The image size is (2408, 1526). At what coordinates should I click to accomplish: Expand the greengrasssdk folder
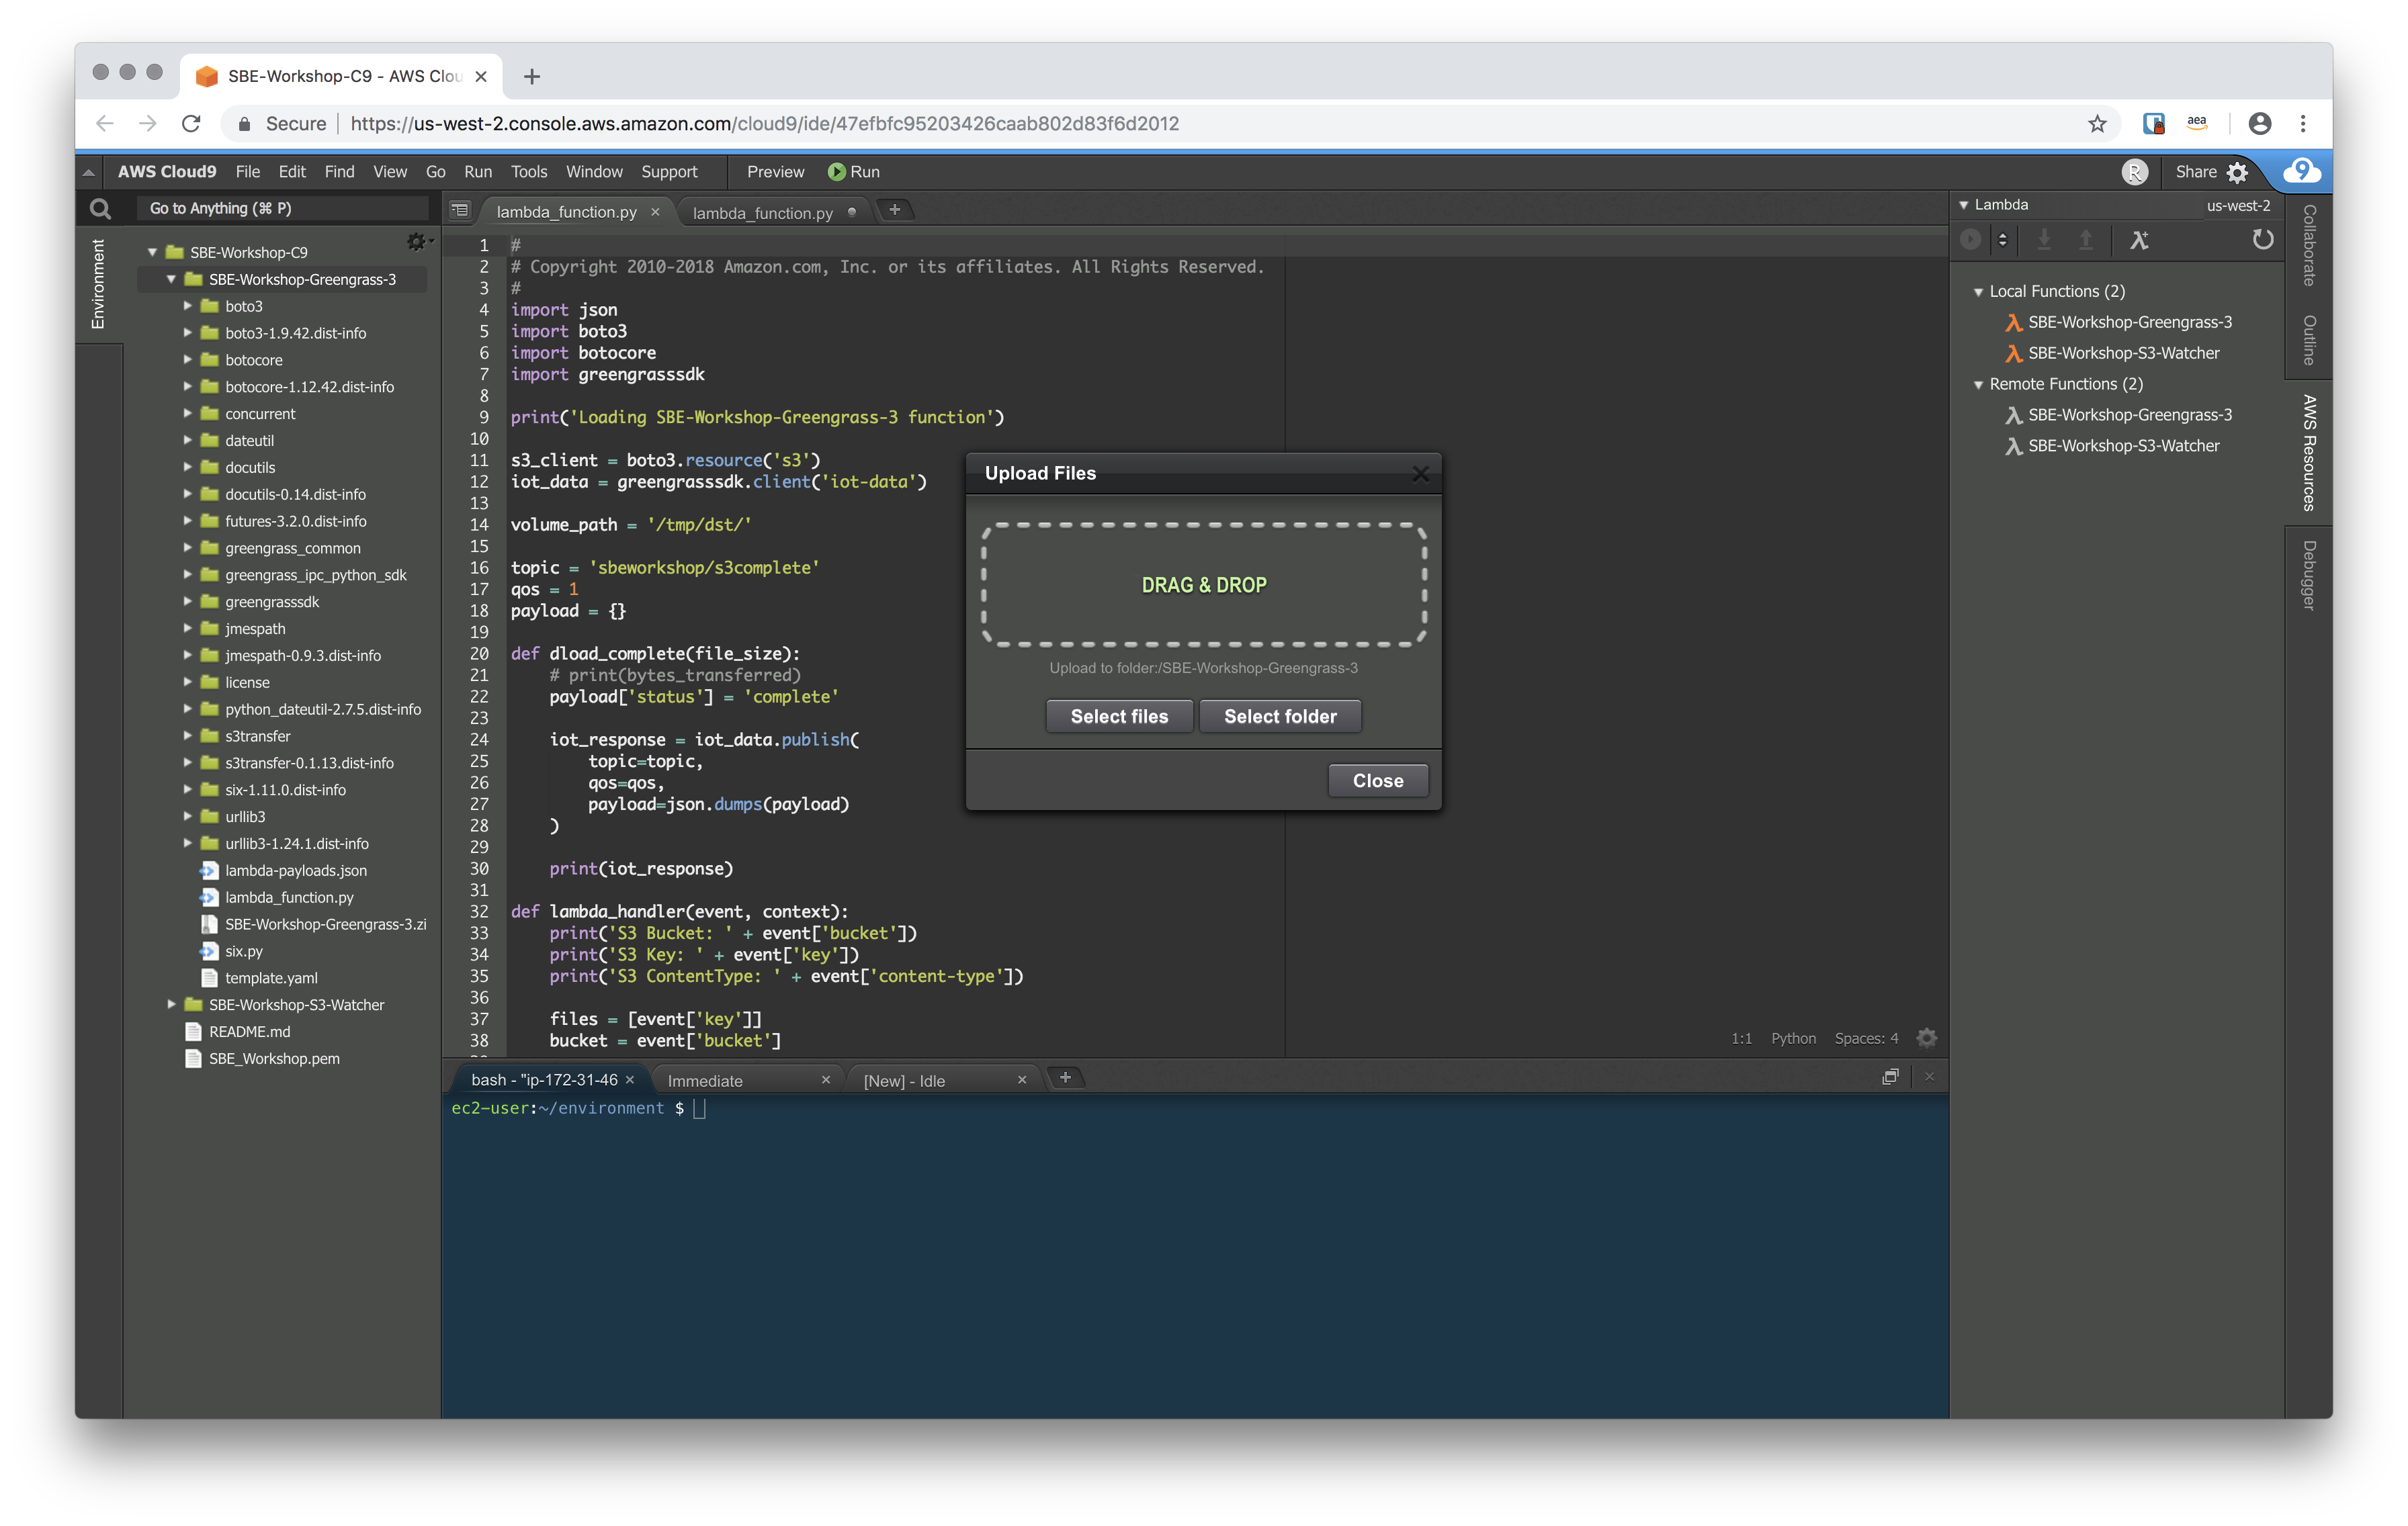(187, 602)
